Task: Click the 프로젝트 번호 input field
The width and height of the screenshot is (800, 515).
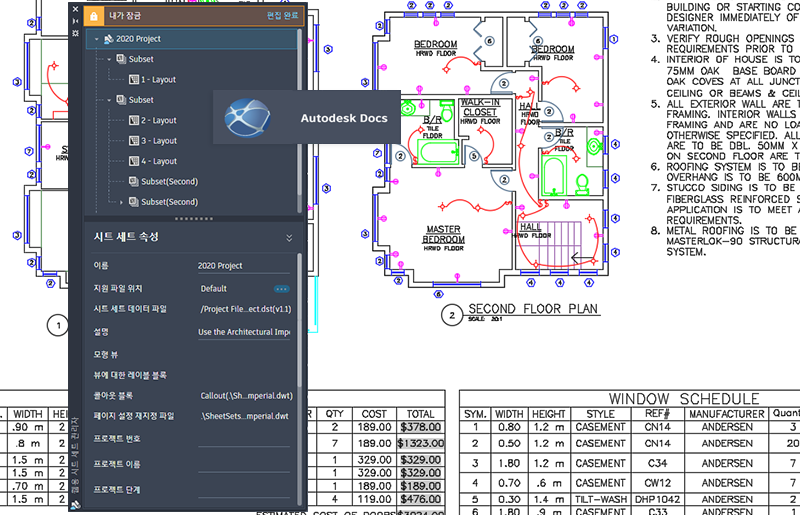Action: pyautogui.click(x=244, y=440)
